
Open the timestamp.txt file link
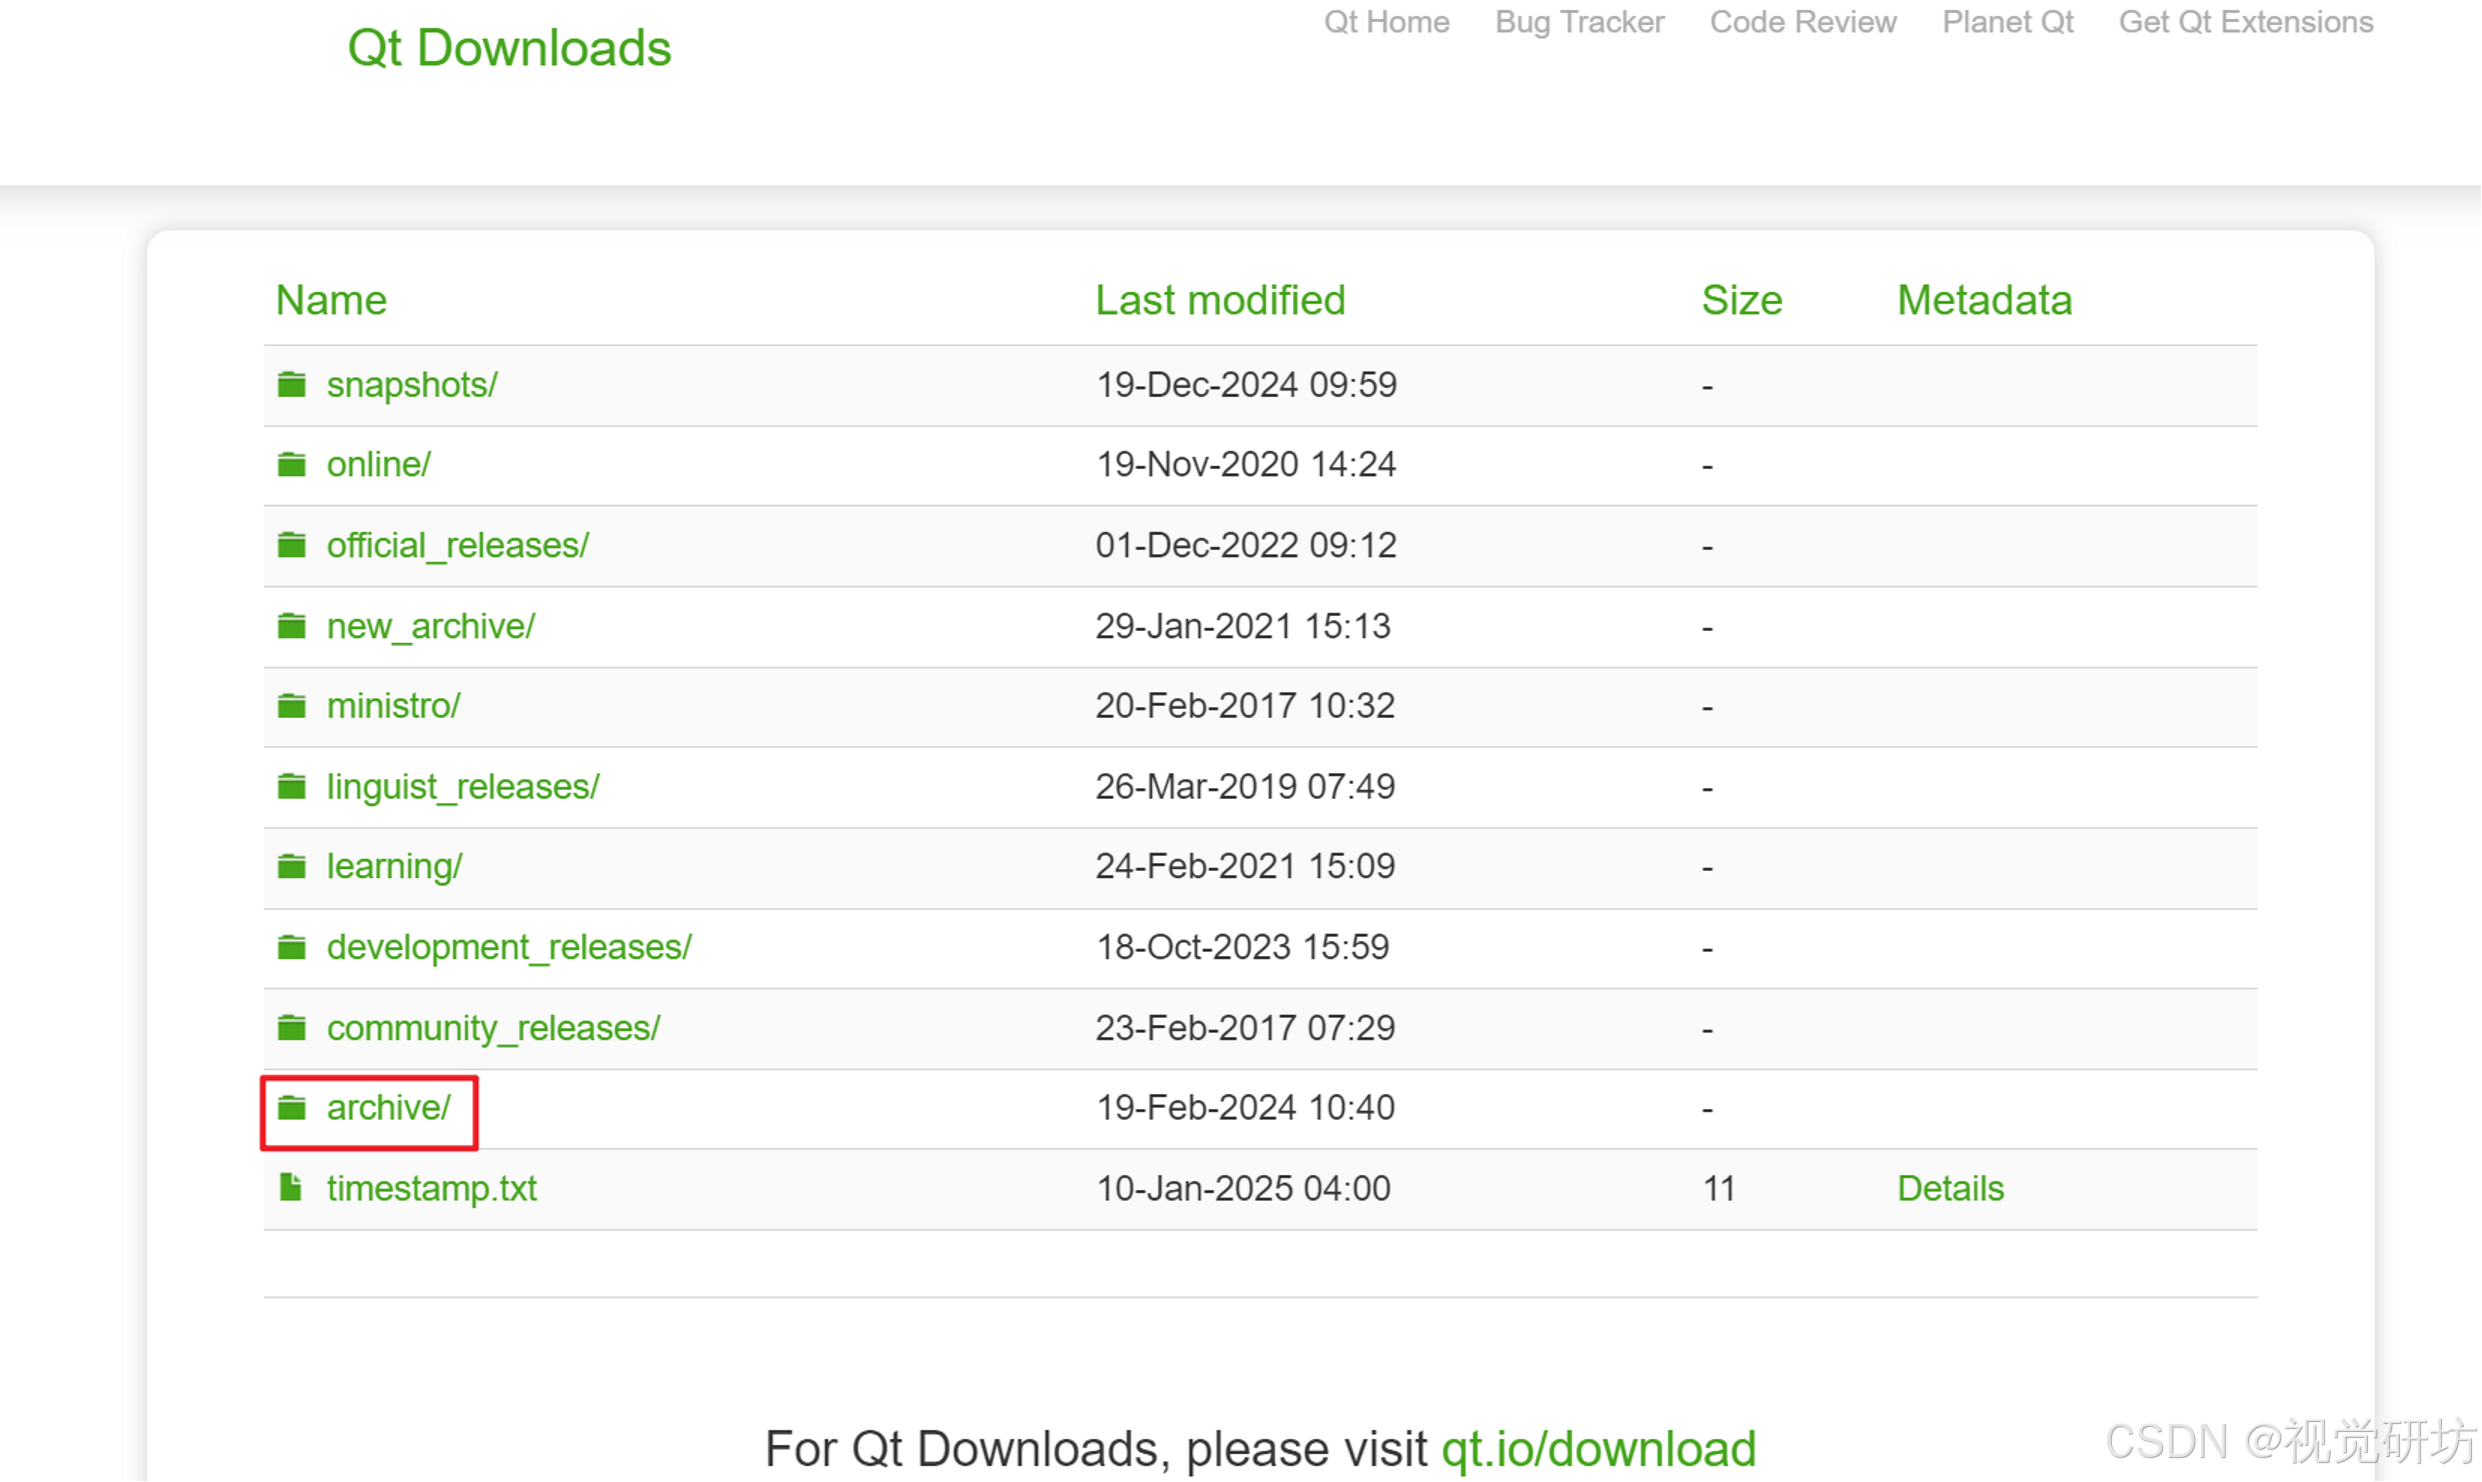coord(431,1188)
